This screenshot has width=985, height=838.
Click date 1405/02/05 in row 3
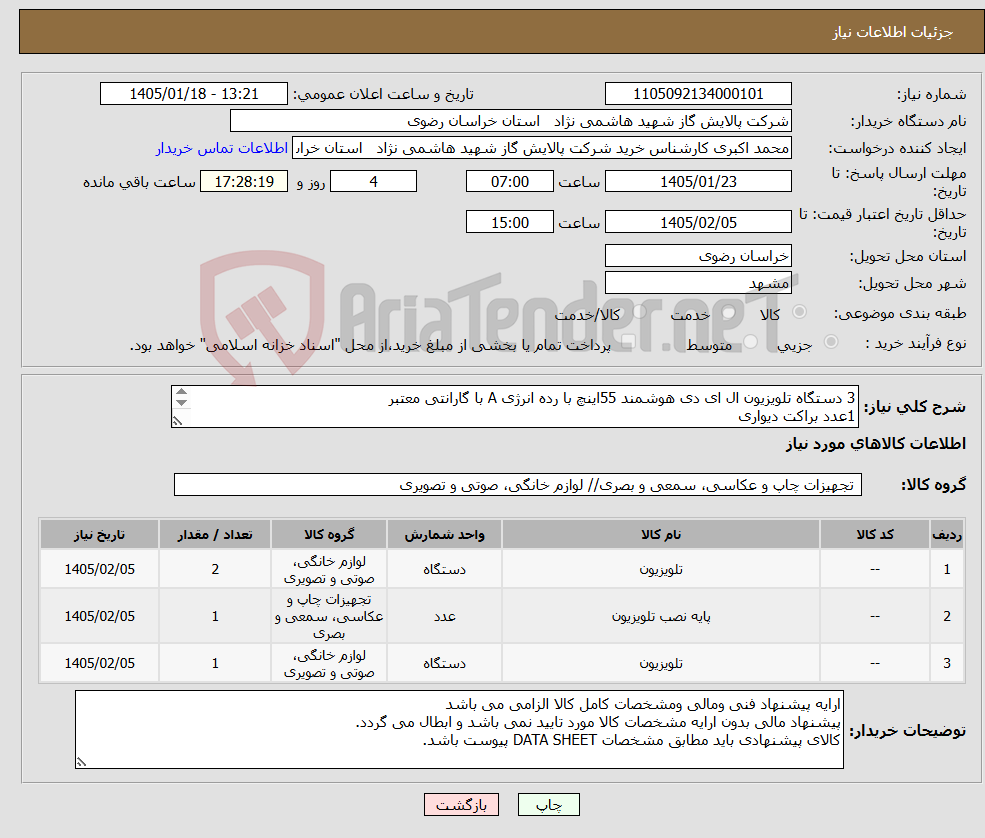(x=99, y=663)
